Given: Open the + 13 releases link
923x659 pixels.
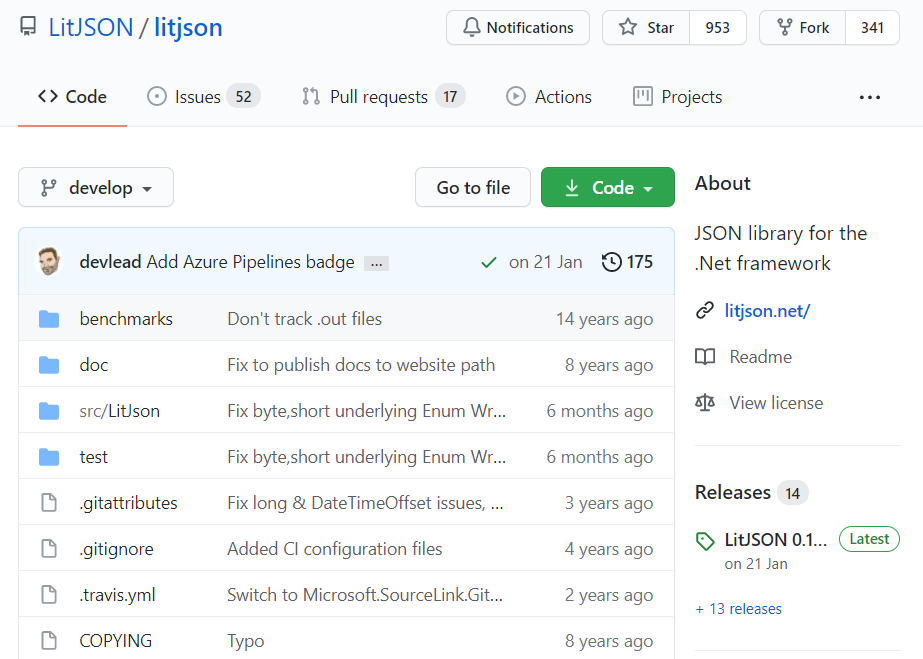Looking at the screenshot, I should pos(738,608).
